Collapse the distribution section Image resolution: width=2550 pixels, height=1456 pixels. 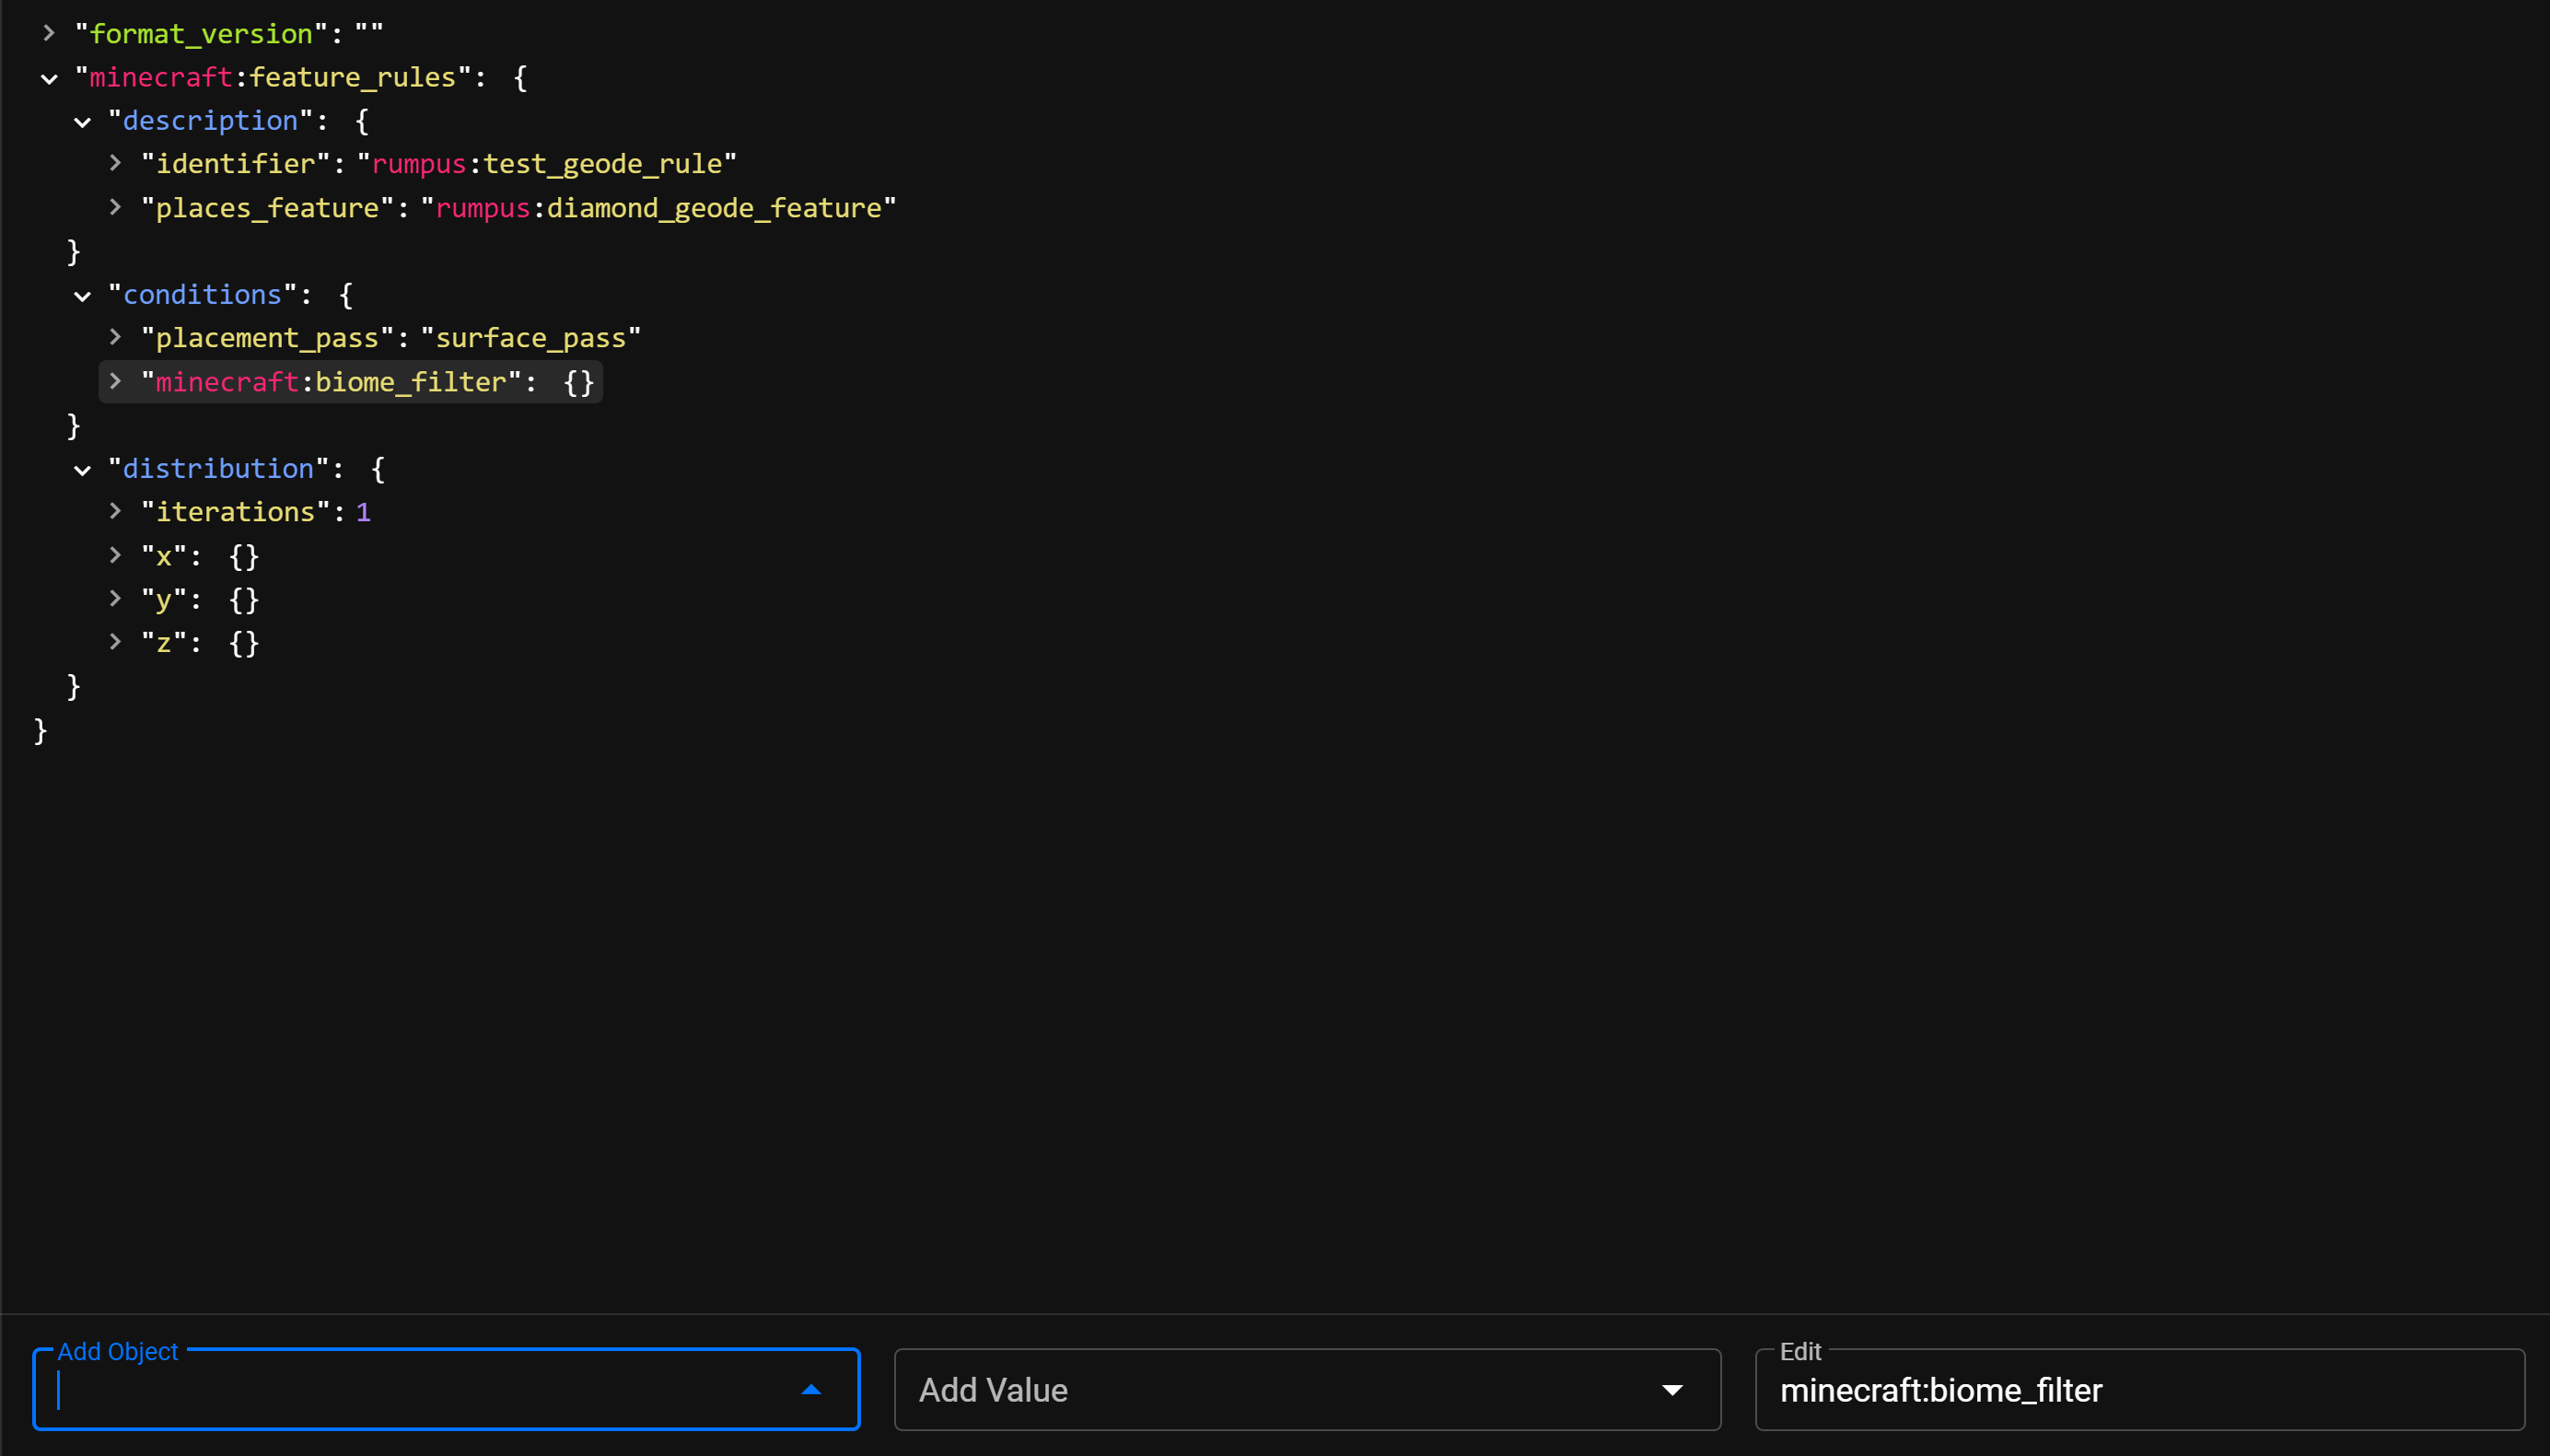pyautogui.click(x=82, y=469)
